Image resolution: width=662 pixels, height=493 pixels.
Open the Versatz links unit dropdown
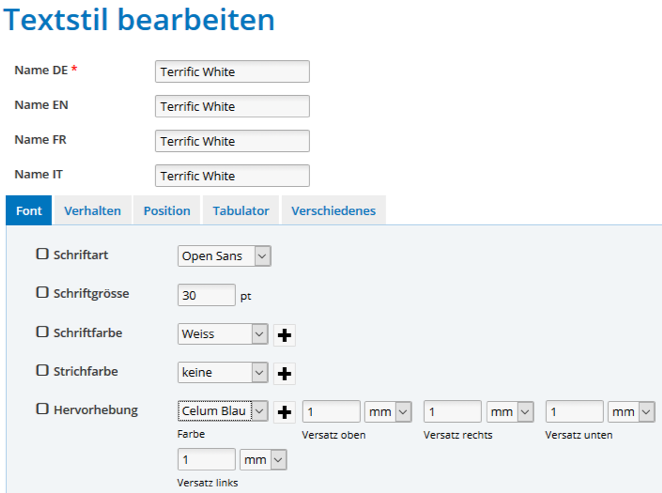(x=263, y=460)
